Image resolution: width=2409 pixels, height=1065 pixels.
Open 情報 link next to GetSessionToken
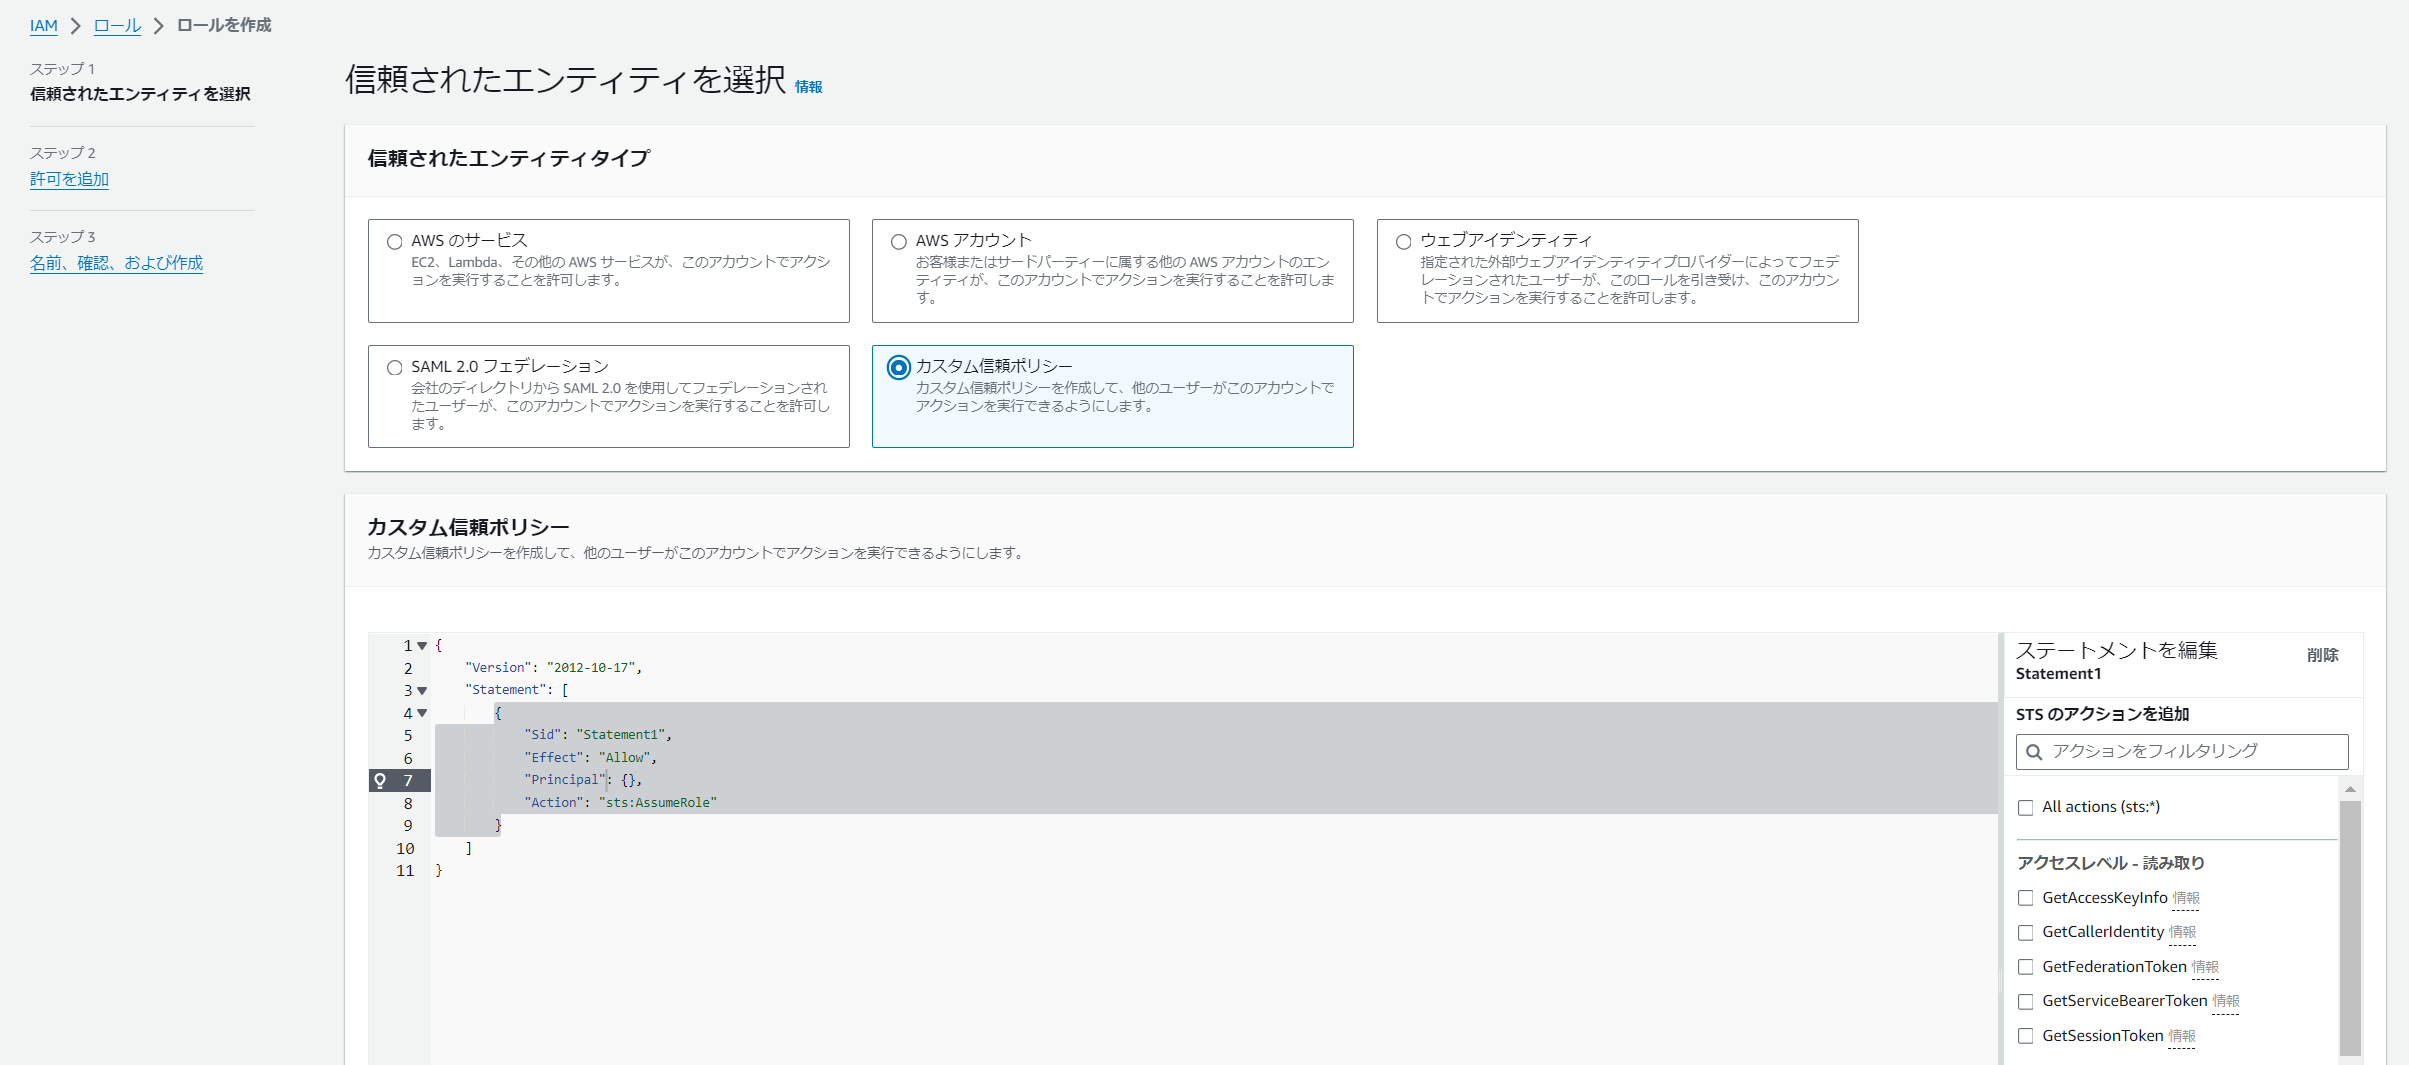pyautogui.click(x=2181, y=1036)
